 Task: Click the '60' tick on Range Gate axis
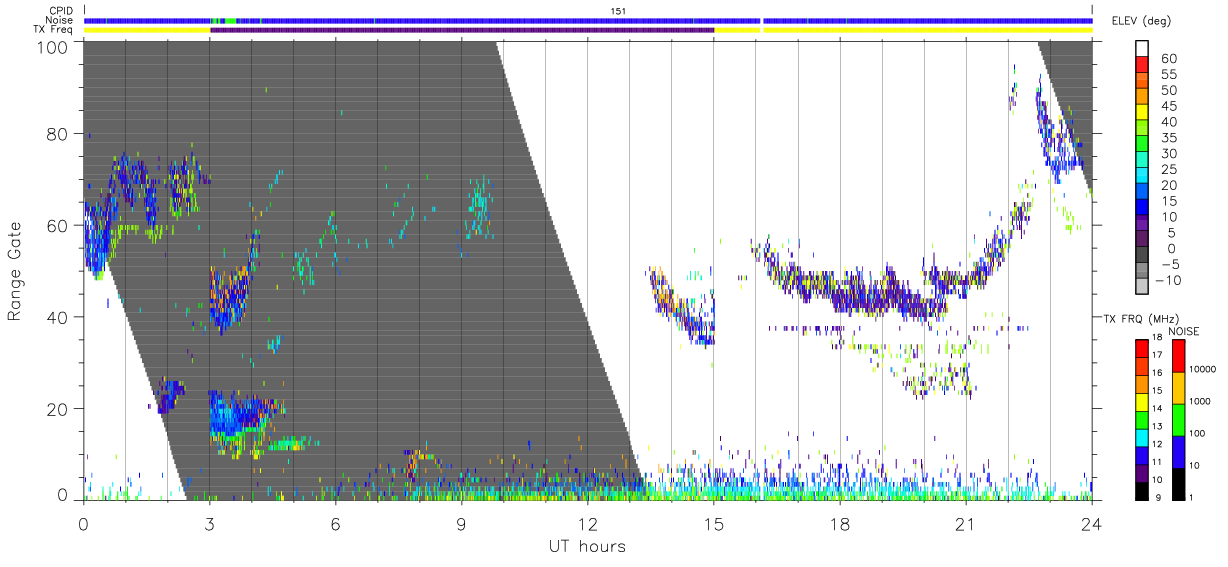pos(56,226)
